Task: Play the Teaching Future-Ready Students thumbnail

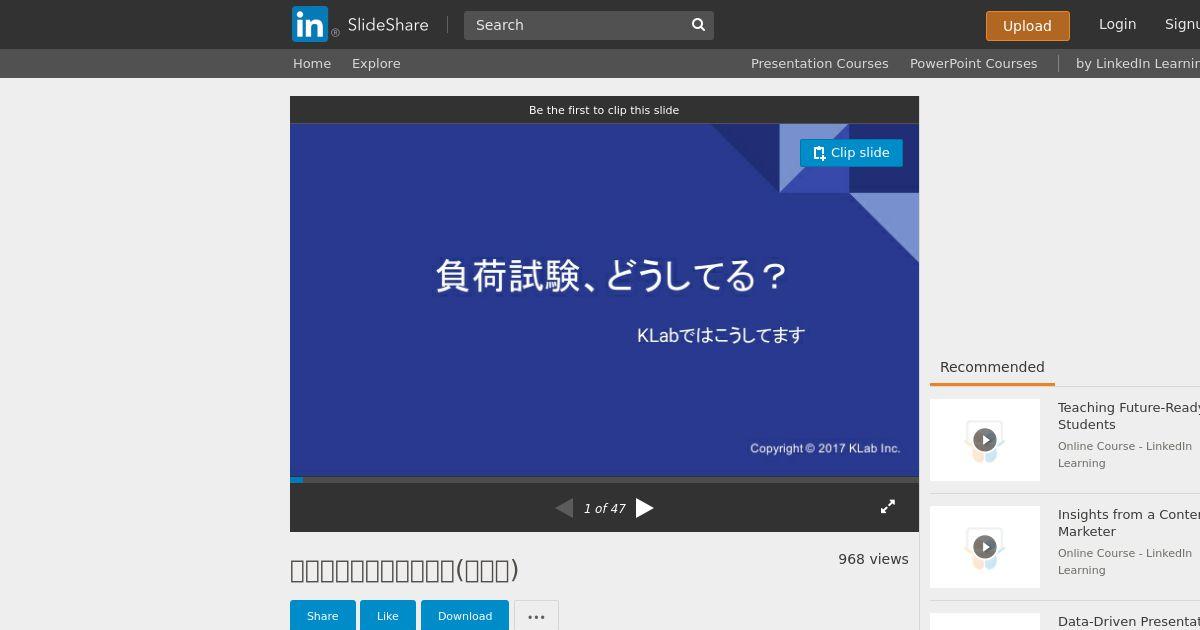Action: click(x=985, y=440)
